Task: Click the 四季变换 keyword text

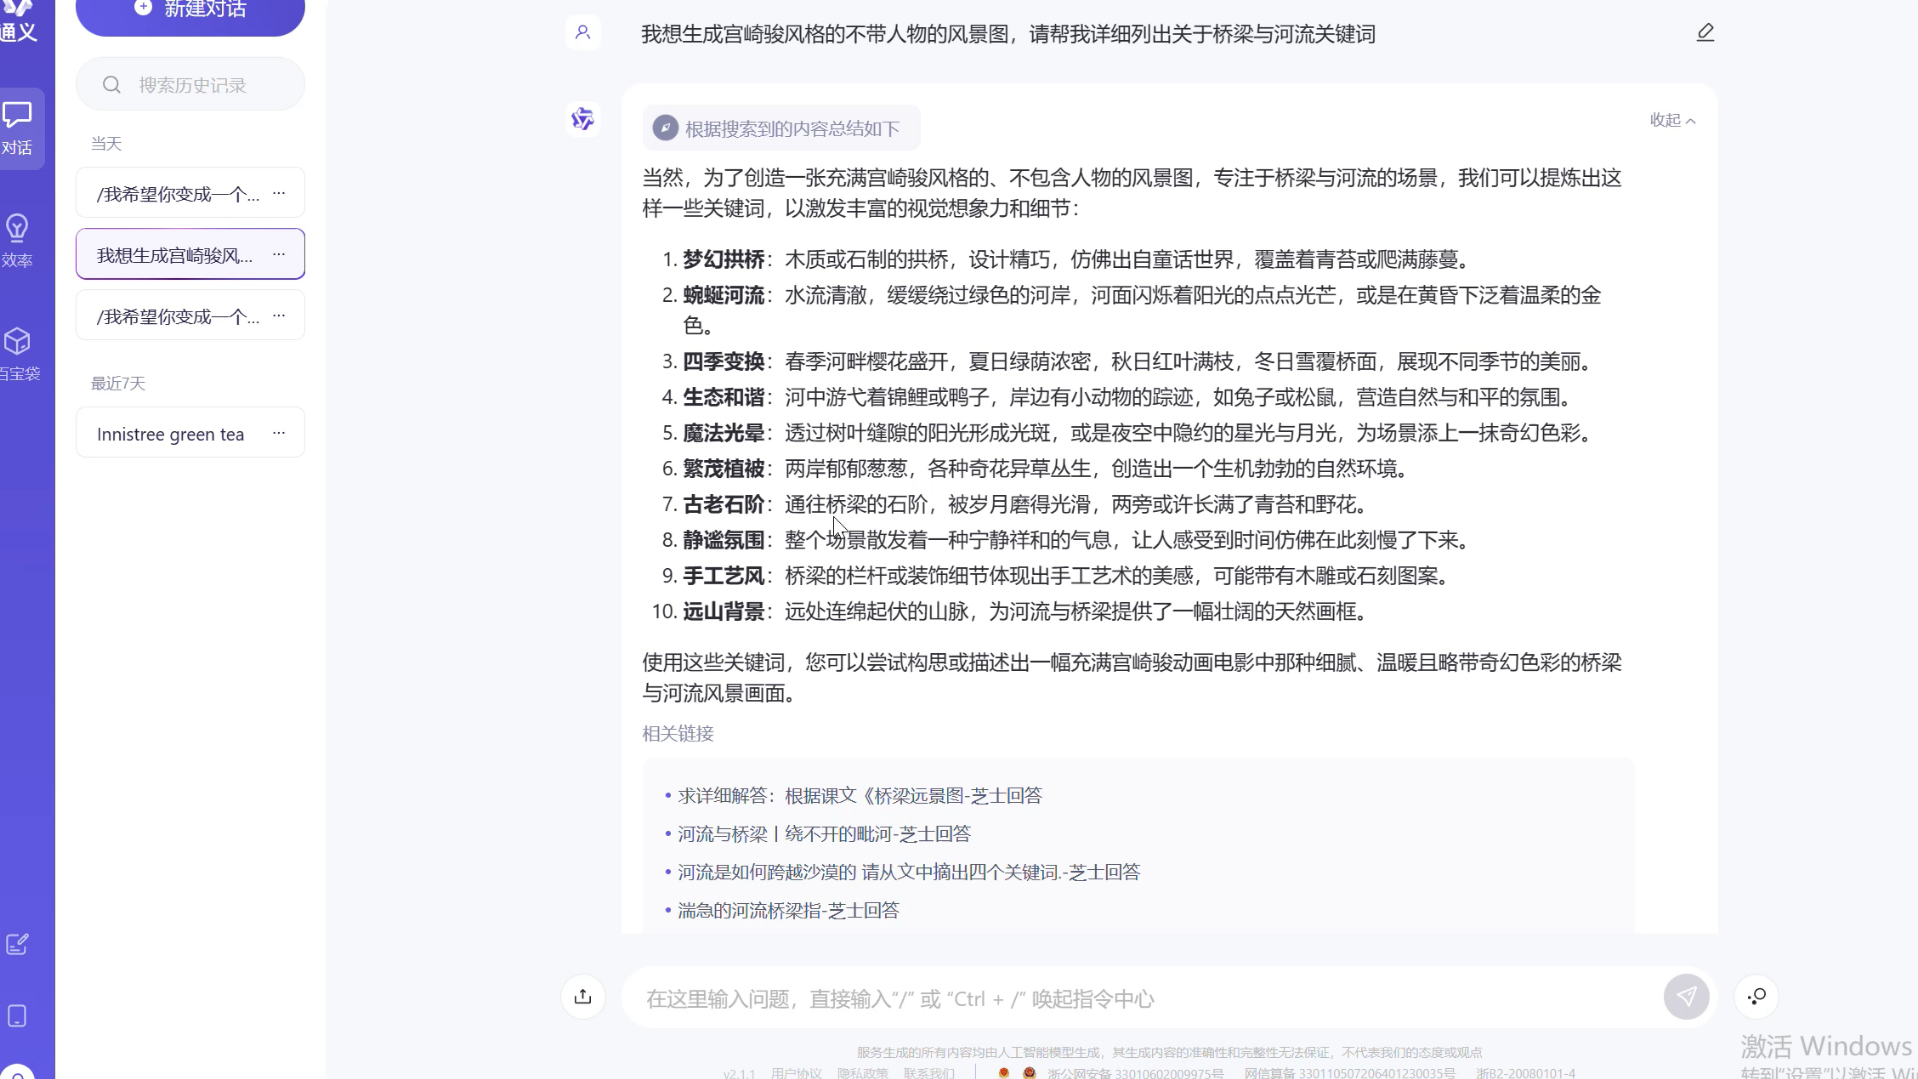Action: point(723,362)
